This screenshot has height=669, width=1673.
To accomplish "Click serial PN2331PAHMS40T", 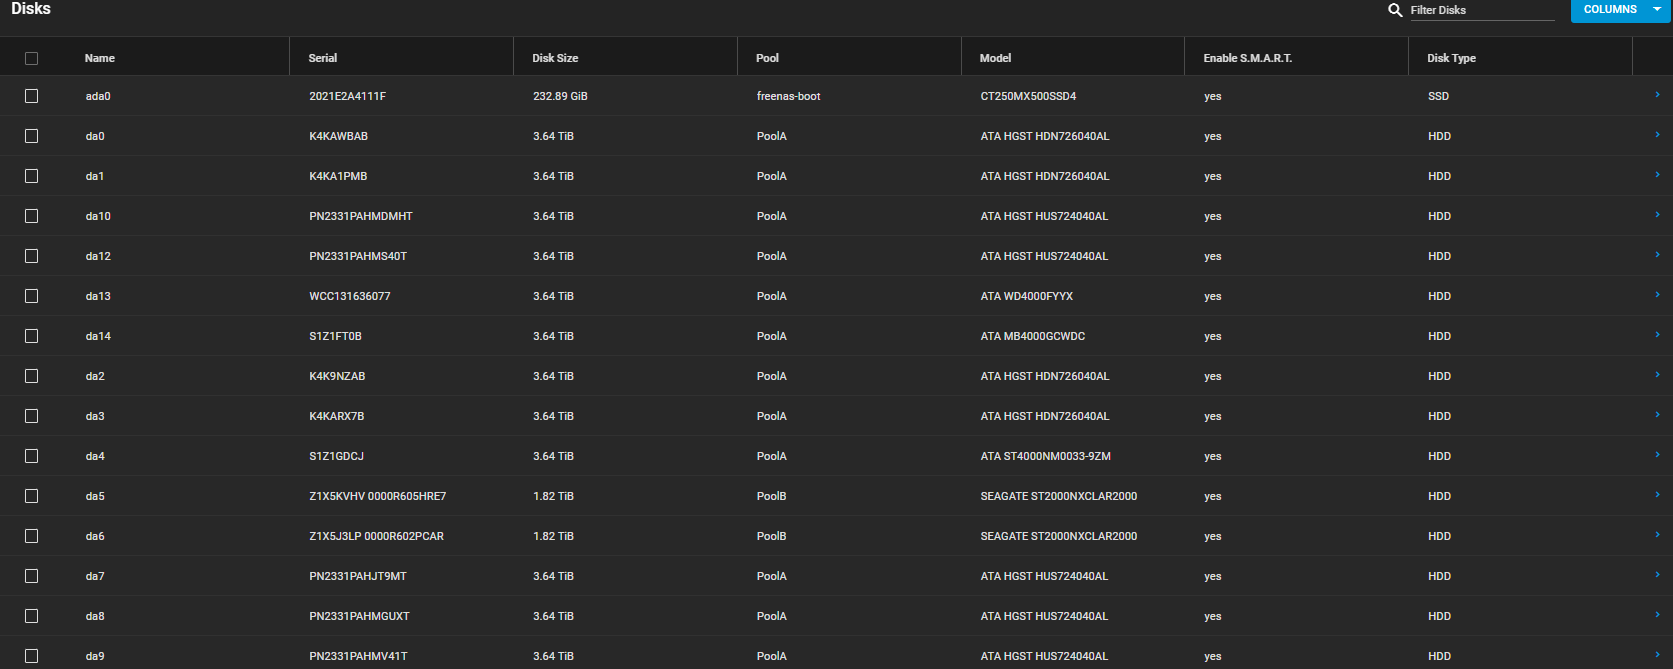I will [358, 256].
